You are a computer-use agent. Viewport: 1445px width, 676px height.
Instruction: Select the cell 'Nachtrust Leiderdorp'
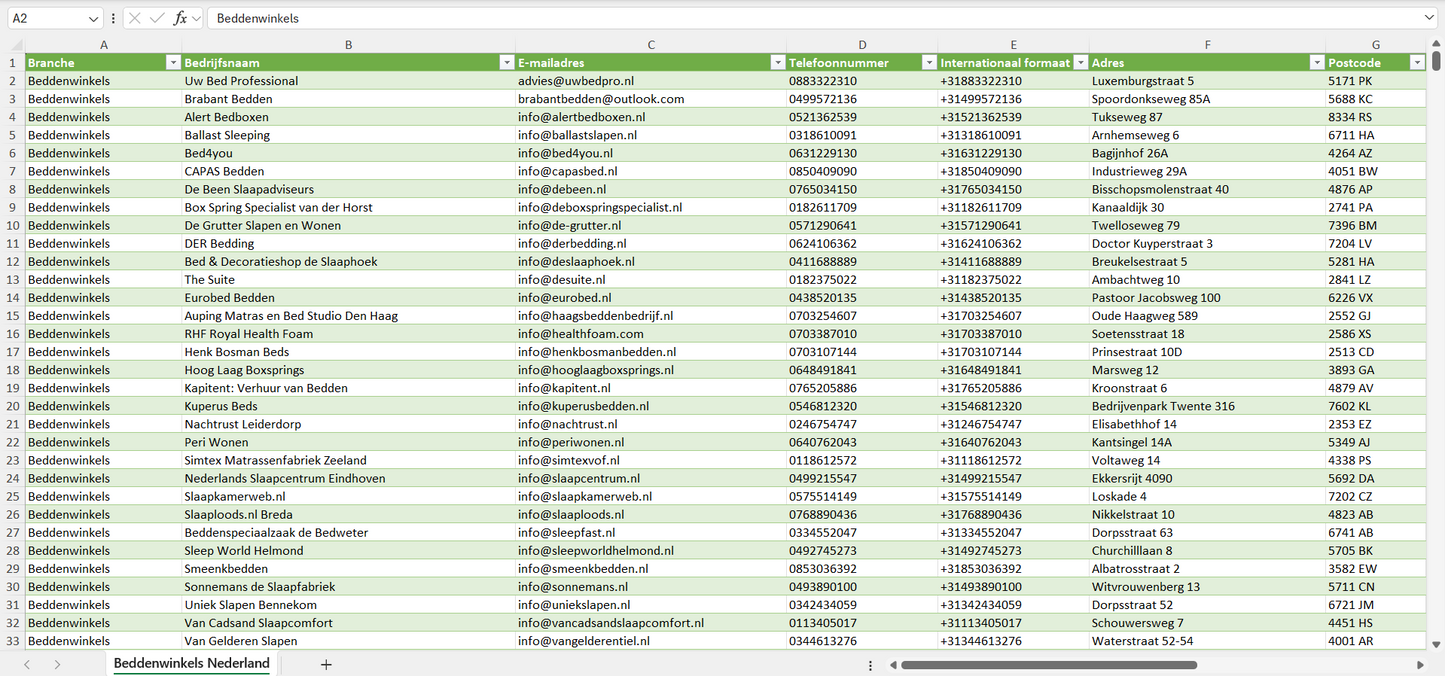tap(348, 424)
